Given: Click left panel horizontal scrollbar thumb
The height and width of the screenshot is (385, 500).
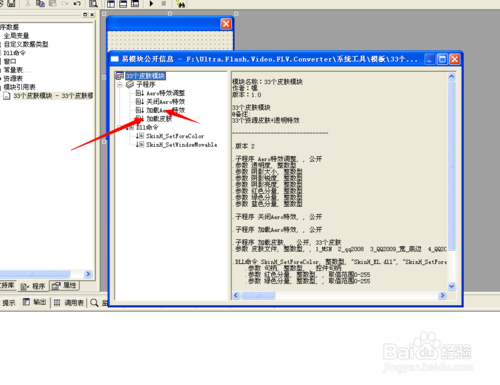Looking at the screenshot, I should 35,274.
